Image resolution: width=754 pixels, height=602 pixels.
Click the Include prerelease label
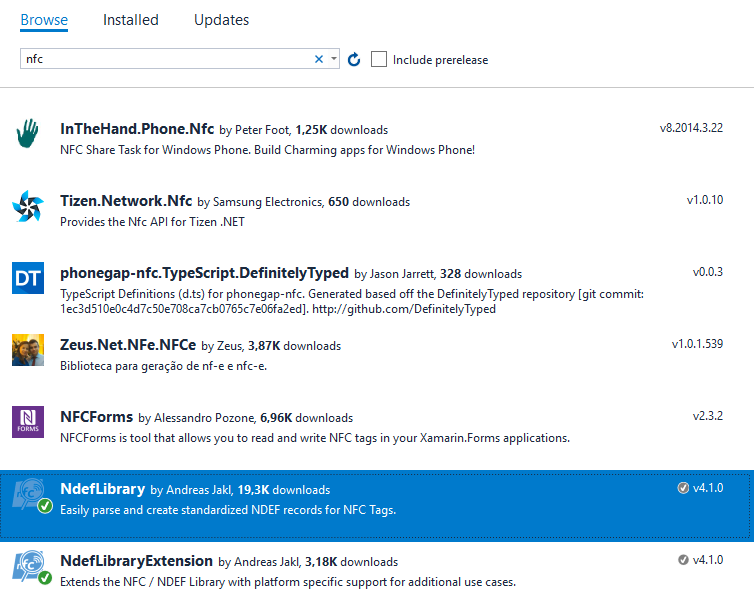point(440,60)
